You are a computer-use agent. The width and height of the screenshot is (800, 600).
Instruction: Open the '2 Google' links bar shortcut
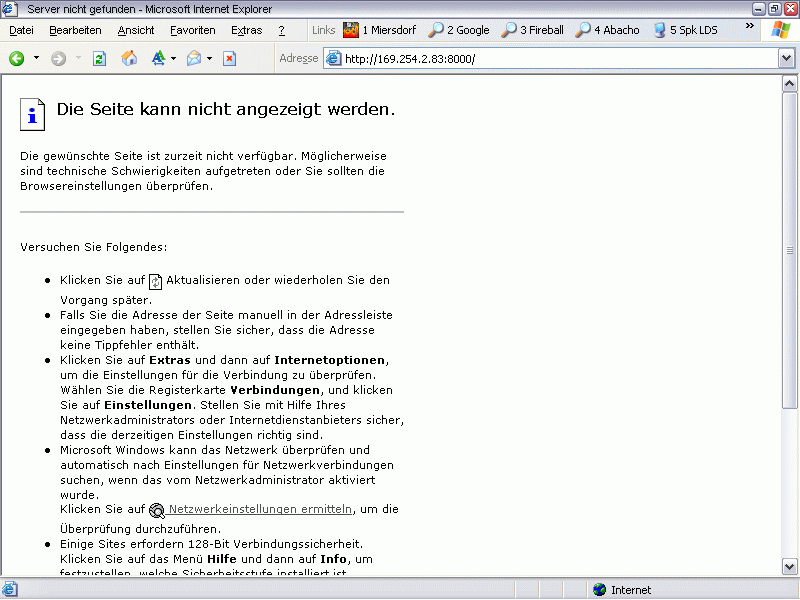(x=459, y=30)
